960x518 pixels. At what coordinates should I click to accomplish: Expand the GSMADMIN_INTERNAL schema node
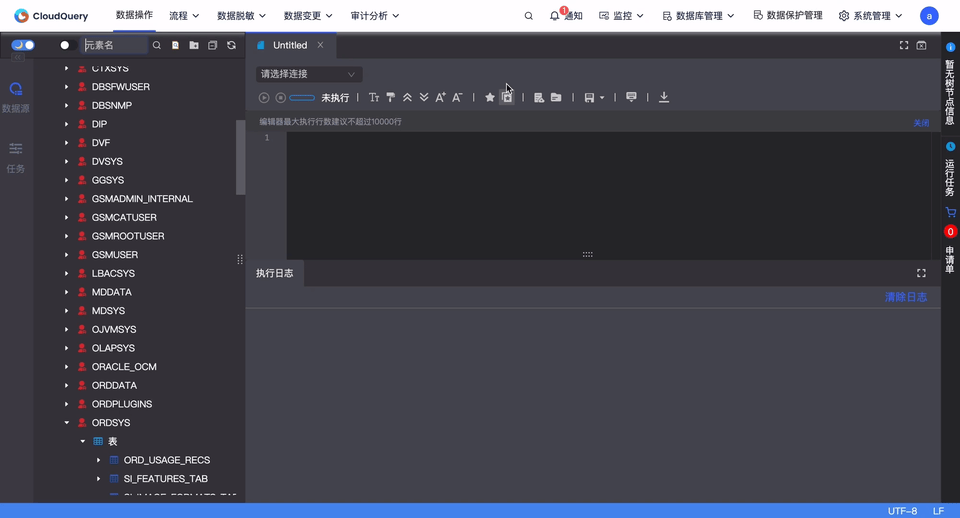pos(66,199)
